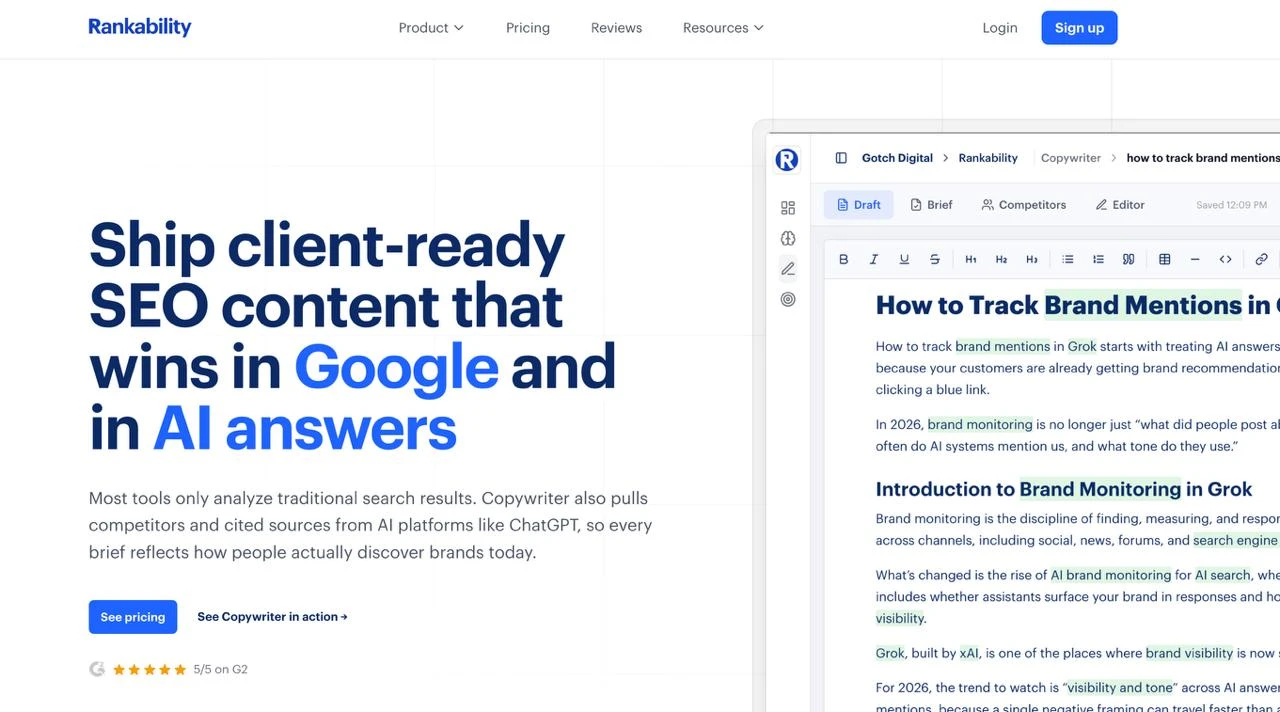Click the blockquote icon in toolbar
Viewport: 1280px width, 712px height.
click(1128, 259)
